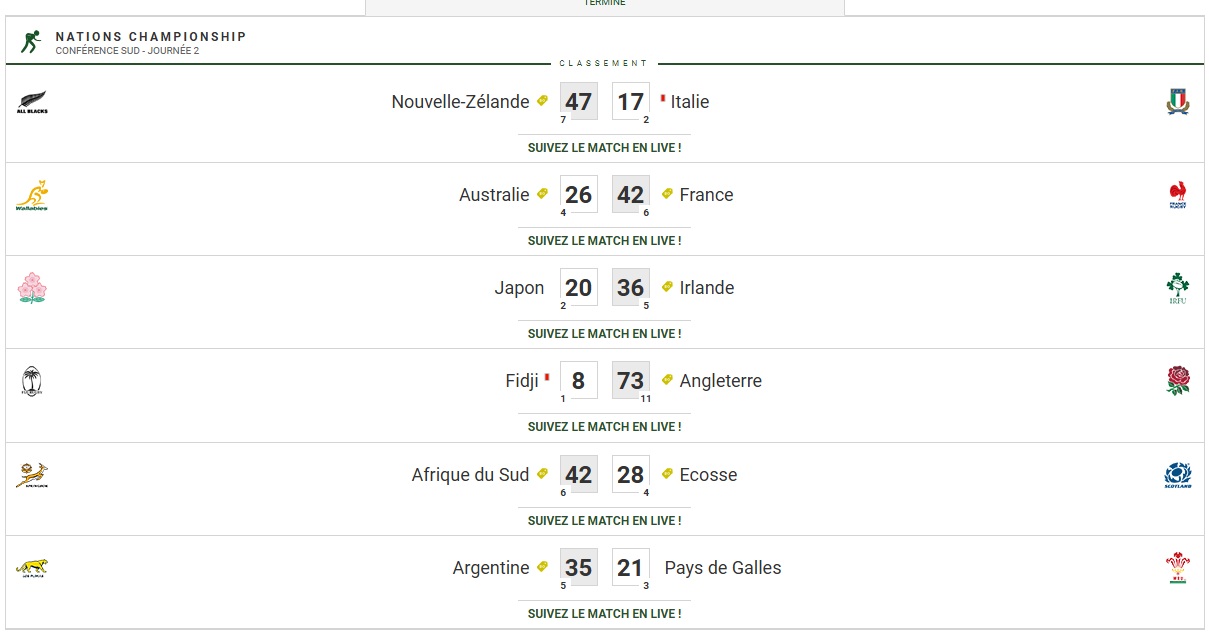Click the Italy rugby federation crest

[1178, 101]
